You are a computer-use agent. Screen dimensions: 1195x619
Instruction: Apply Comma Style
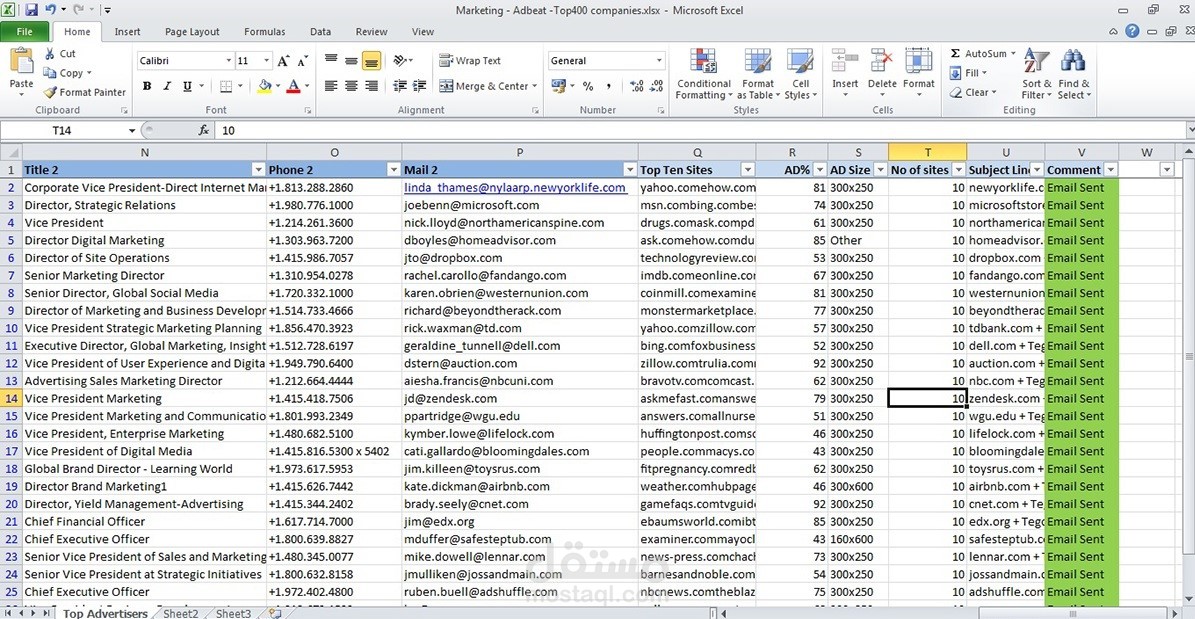point(608,86)
